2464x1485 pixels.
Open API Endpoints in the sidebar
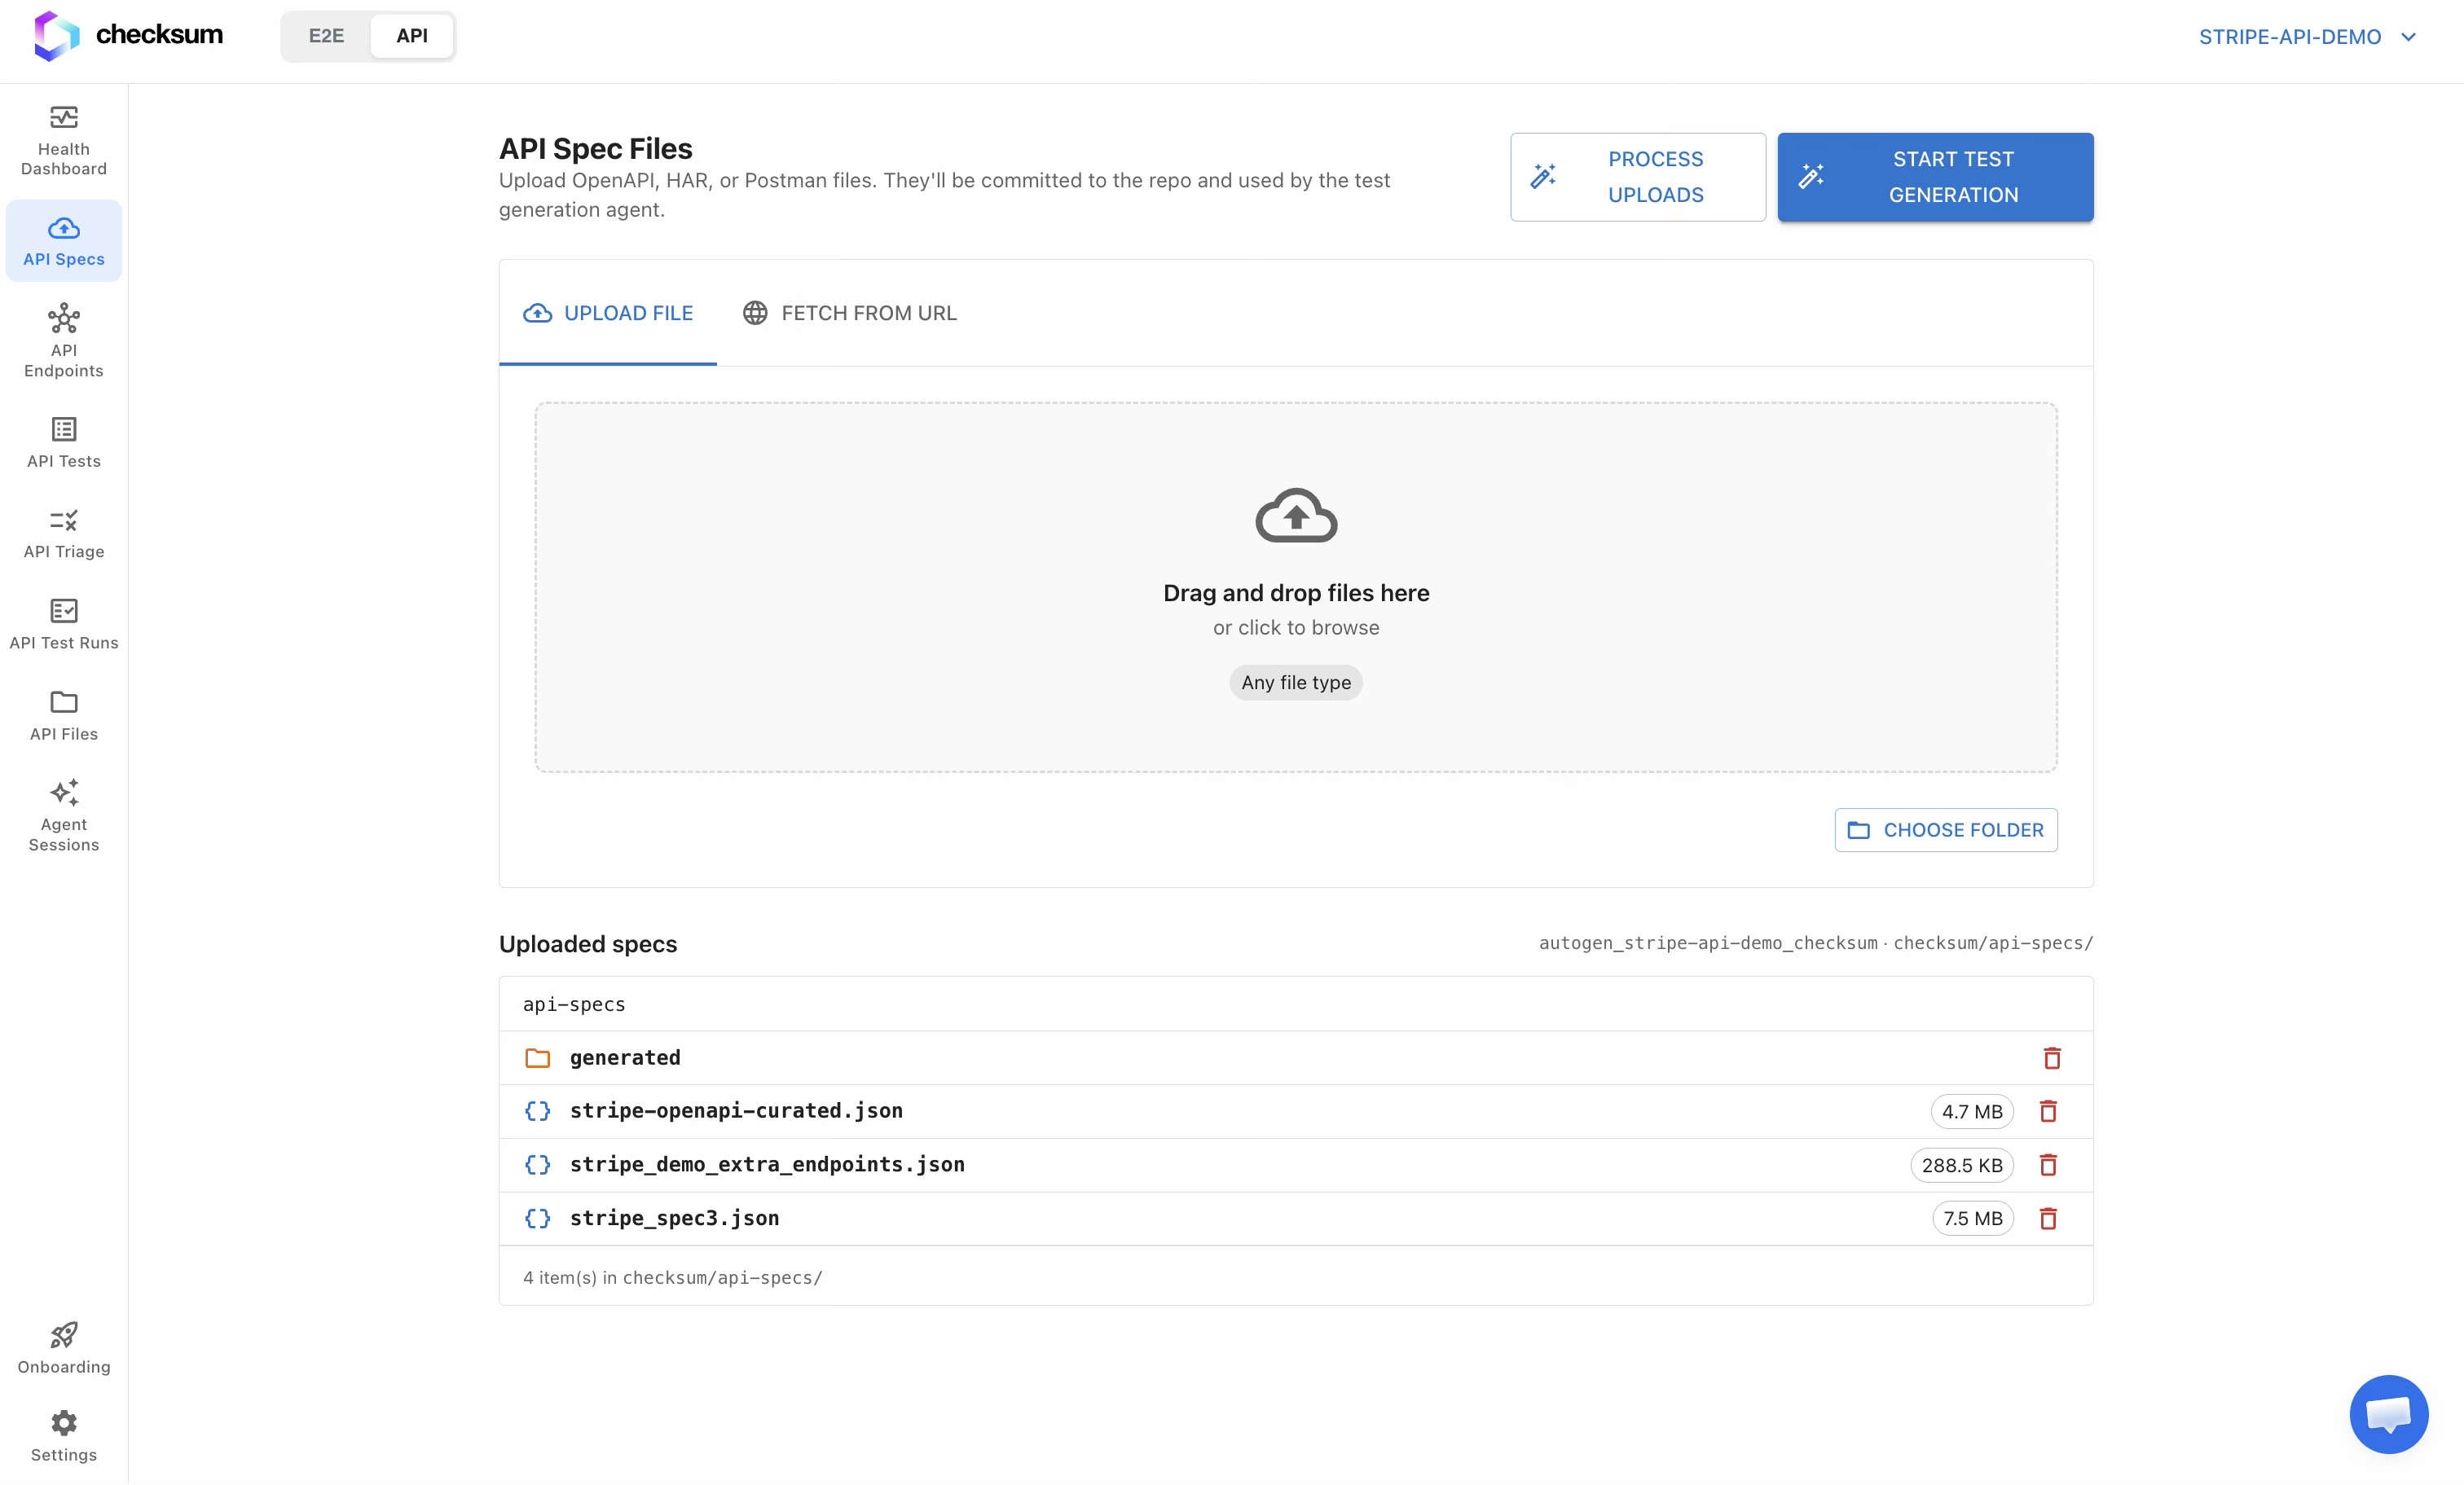point(64,341)
